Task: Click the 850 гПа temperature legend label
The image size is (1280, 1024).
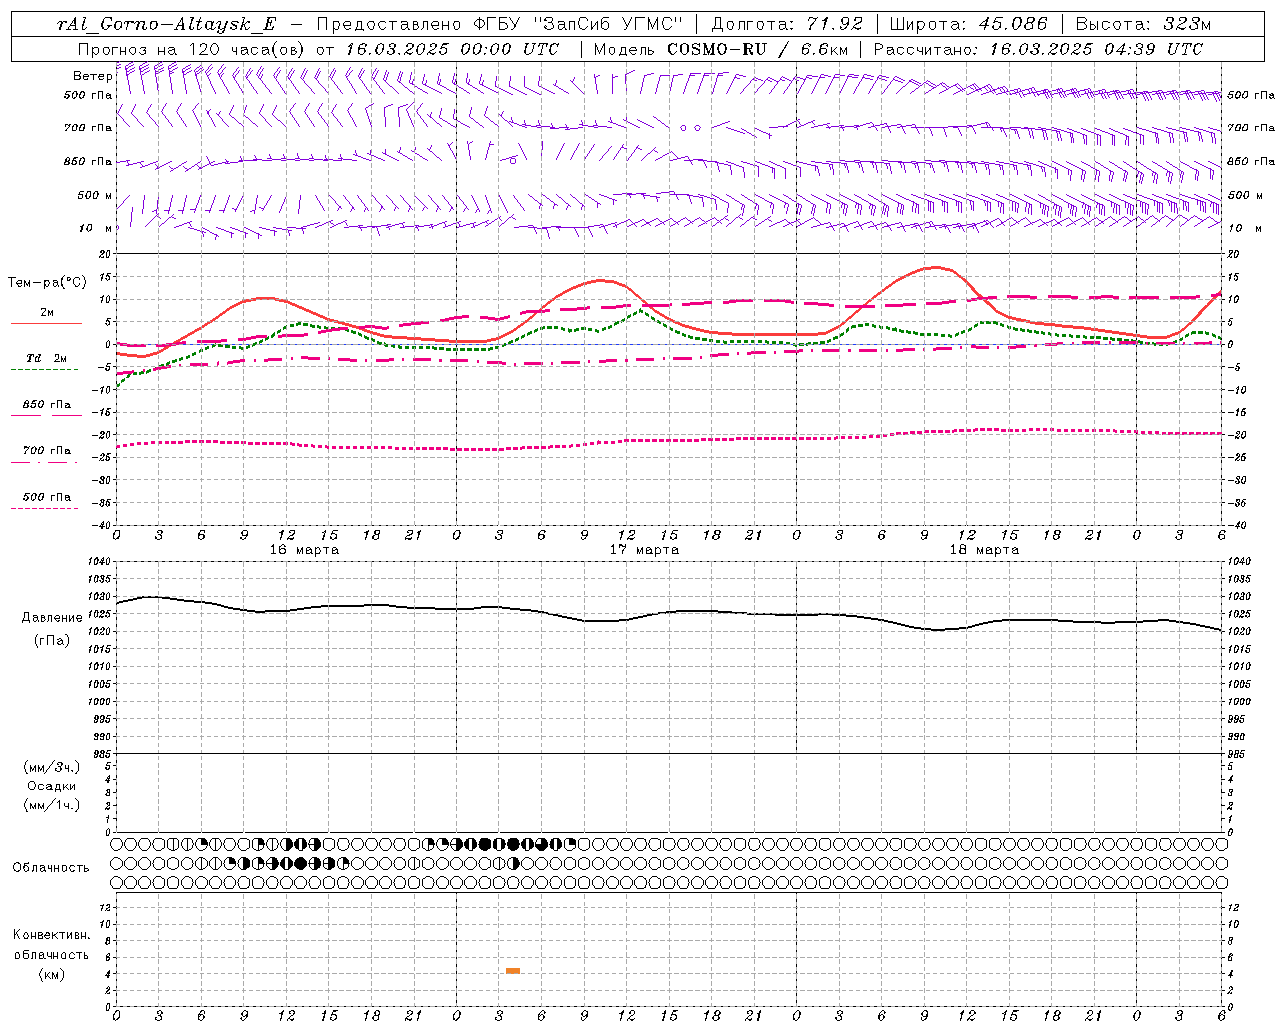Action: pyautogui.click(x=47, y=405)
